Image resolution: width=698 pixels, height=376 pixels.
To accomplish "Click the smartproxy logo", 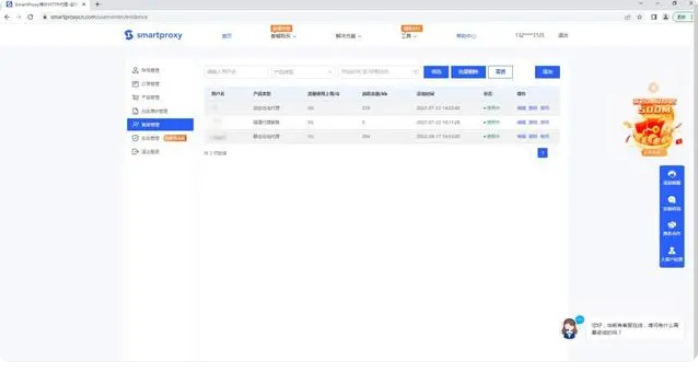I will [x=153, y=35].
